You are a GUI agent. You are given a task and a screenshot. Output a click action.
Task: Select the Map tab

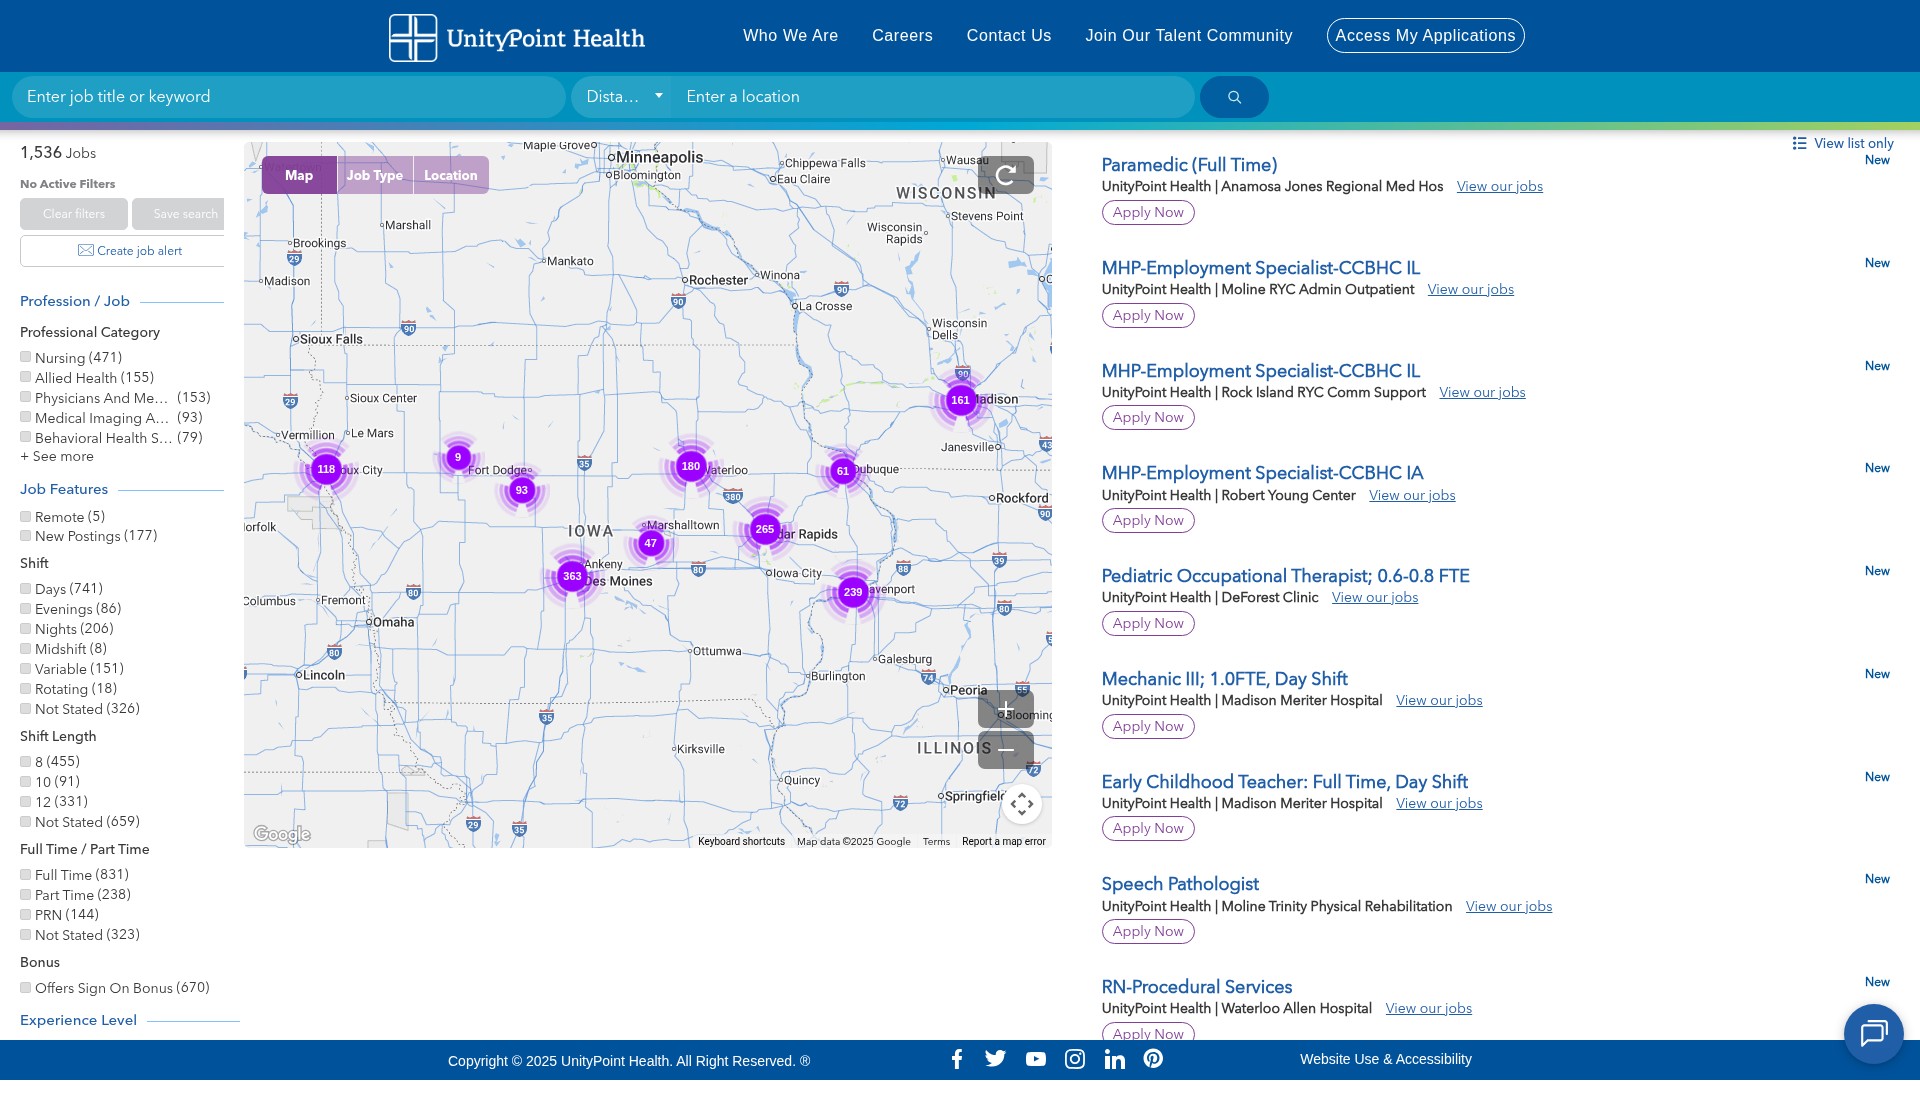(299, 175)
